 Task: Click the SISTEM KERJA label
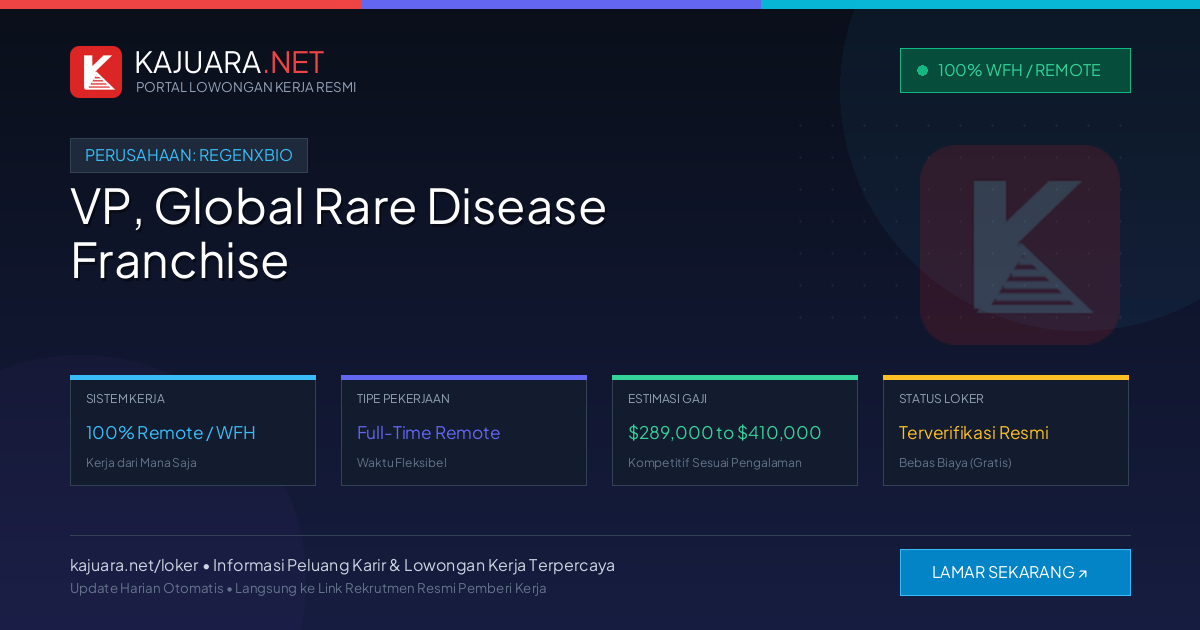coord(125,398)
